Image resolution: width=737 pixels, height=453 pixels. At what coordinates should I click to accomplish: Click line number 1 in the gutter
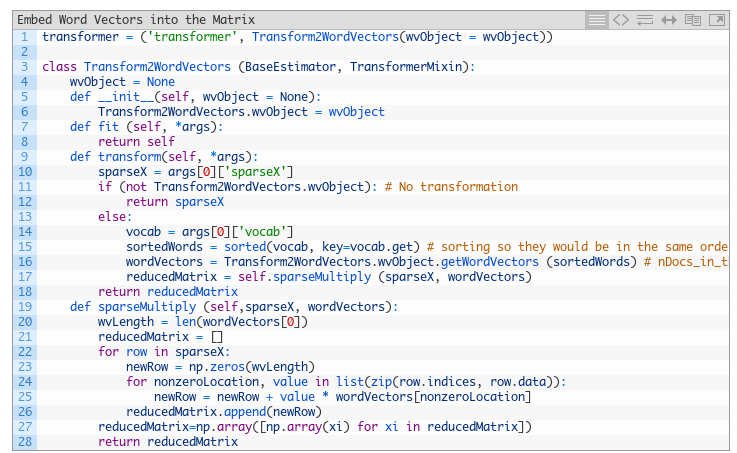coord(24,37)
